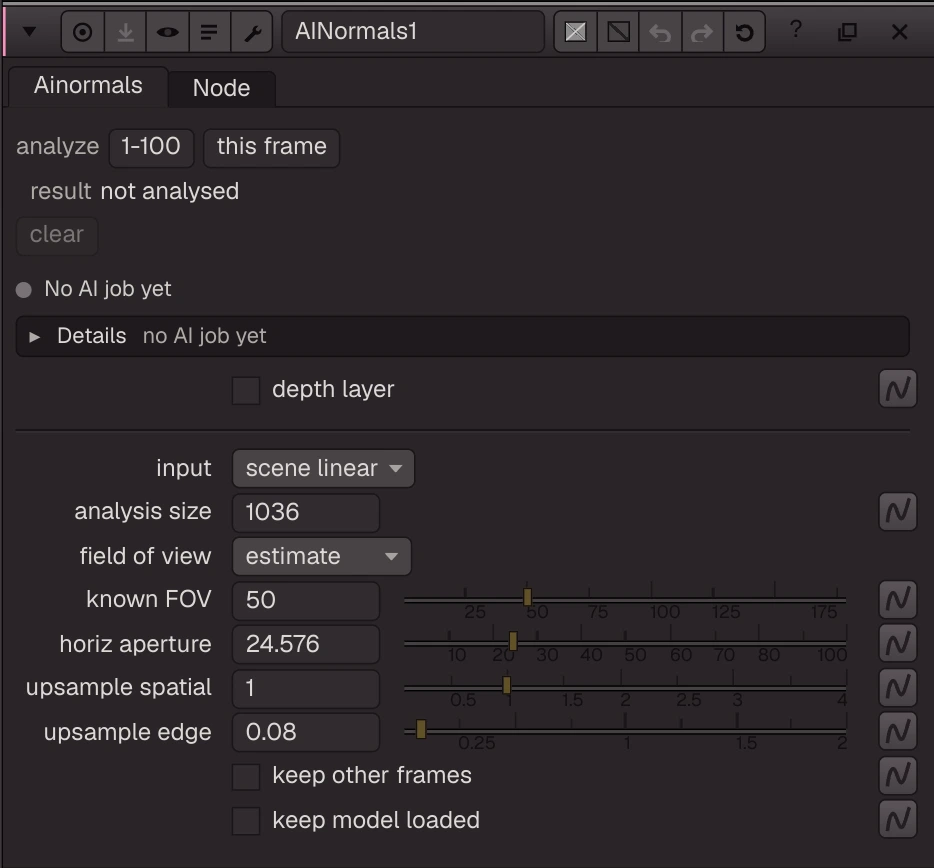Click the diagonal-slash box icon in the header
Viewport: 934px width, 868px height.
click(618, 32)
